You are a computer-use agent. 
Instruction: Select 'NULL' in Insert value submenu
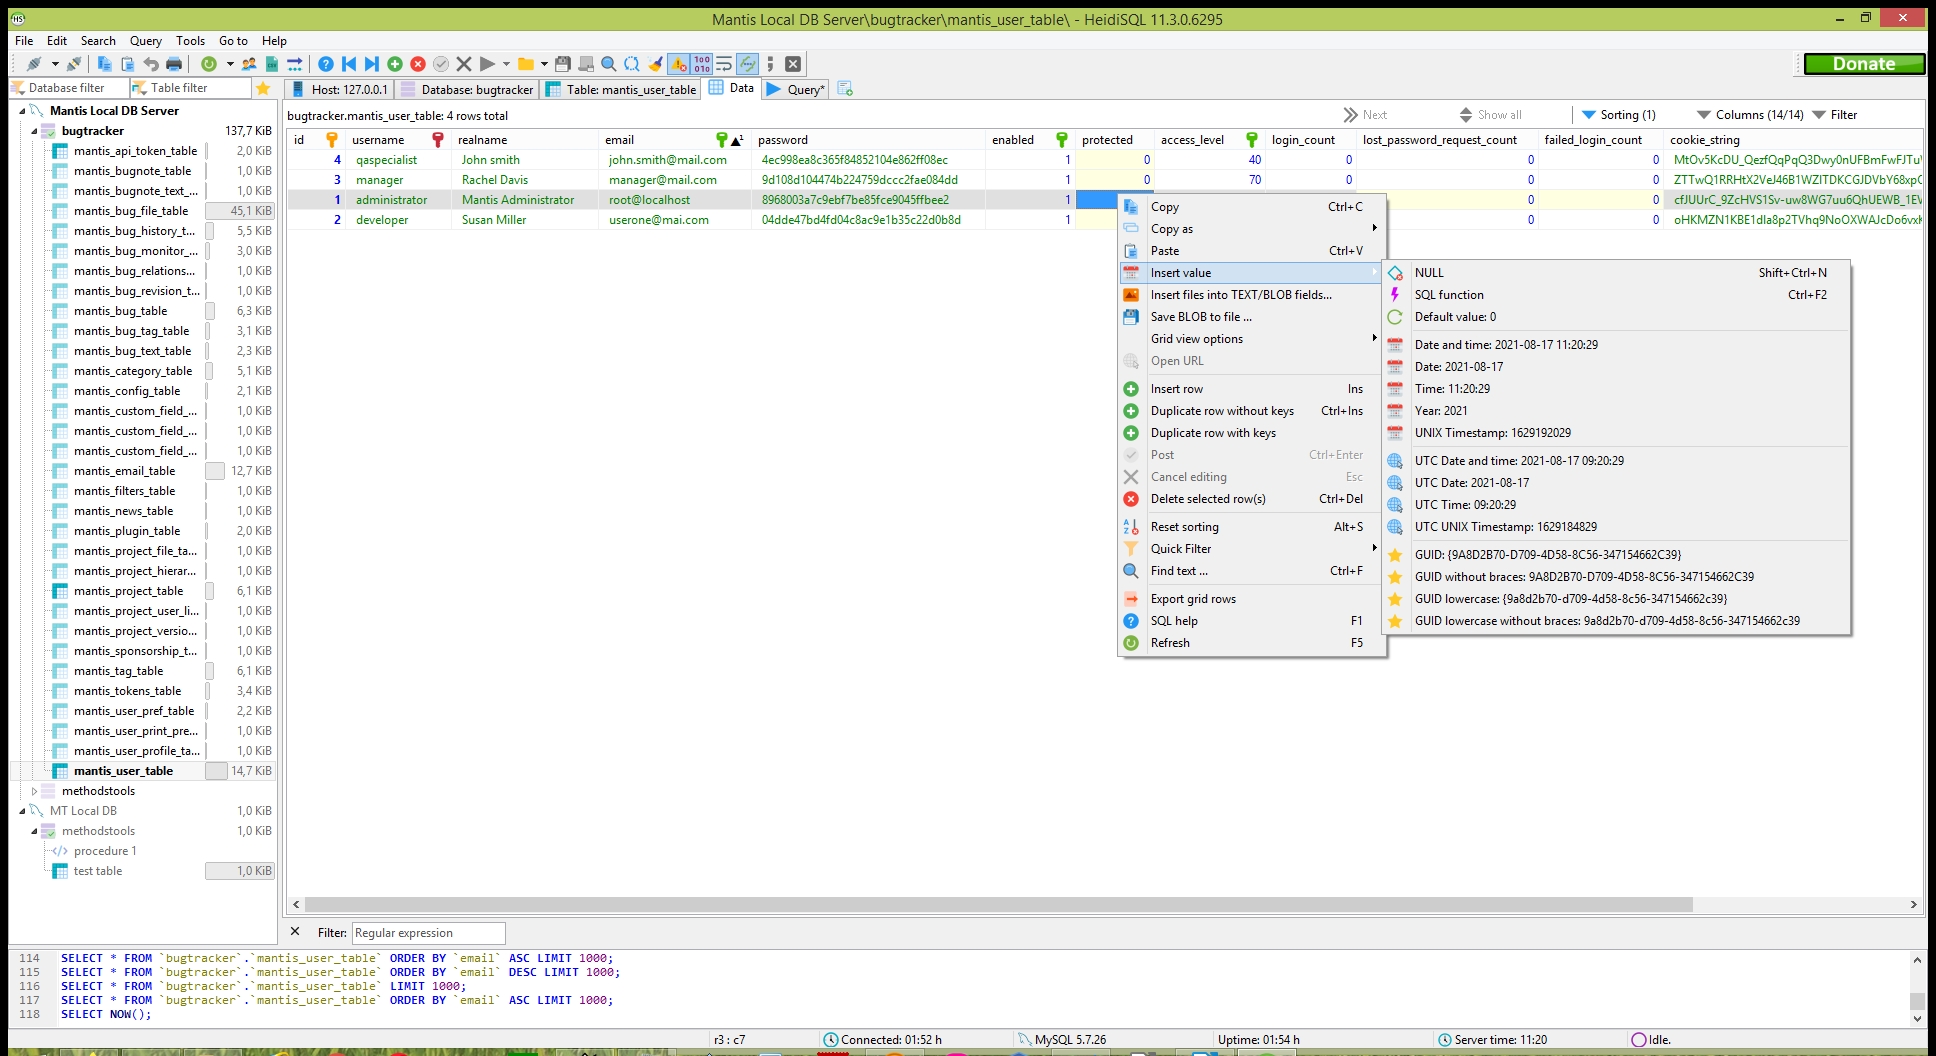(1429, 273)
